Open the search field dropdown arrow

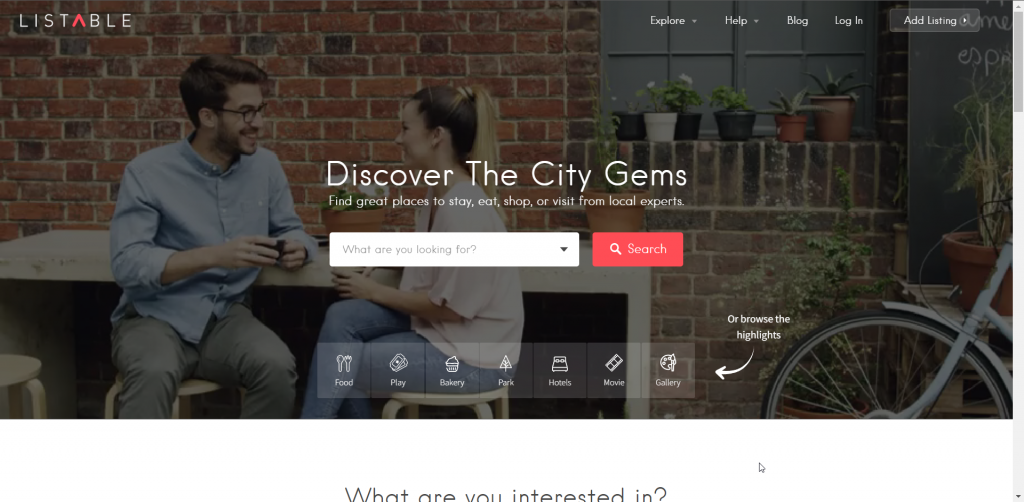point(564,249)
